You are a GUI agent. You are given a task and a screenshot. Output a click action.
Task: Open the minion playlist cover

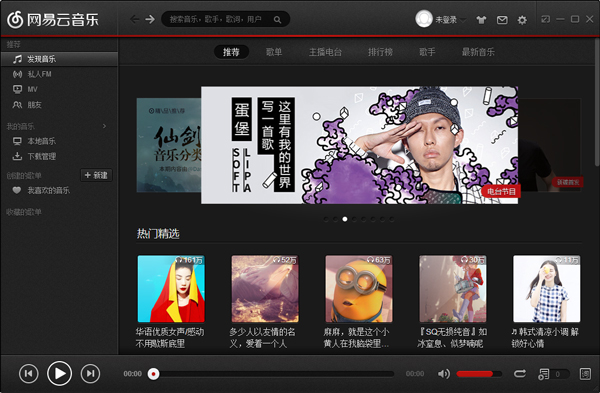[x=359, y=289]
